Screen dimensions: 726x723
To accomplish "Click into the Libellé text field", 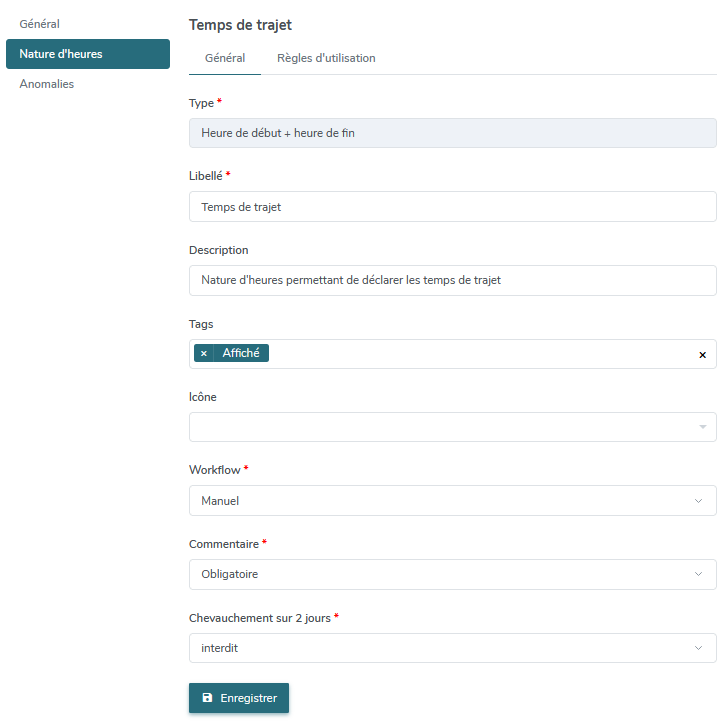I will [x=453, y=206].
